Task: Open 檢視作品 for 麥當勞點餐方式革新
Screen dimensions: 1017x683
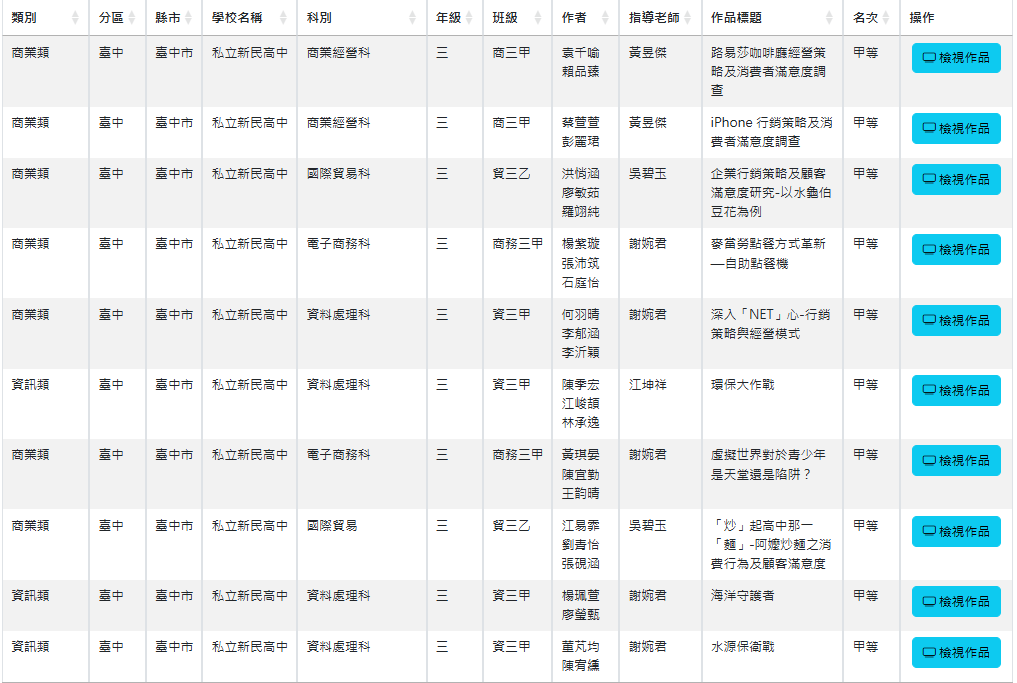Action: (956, 249)
